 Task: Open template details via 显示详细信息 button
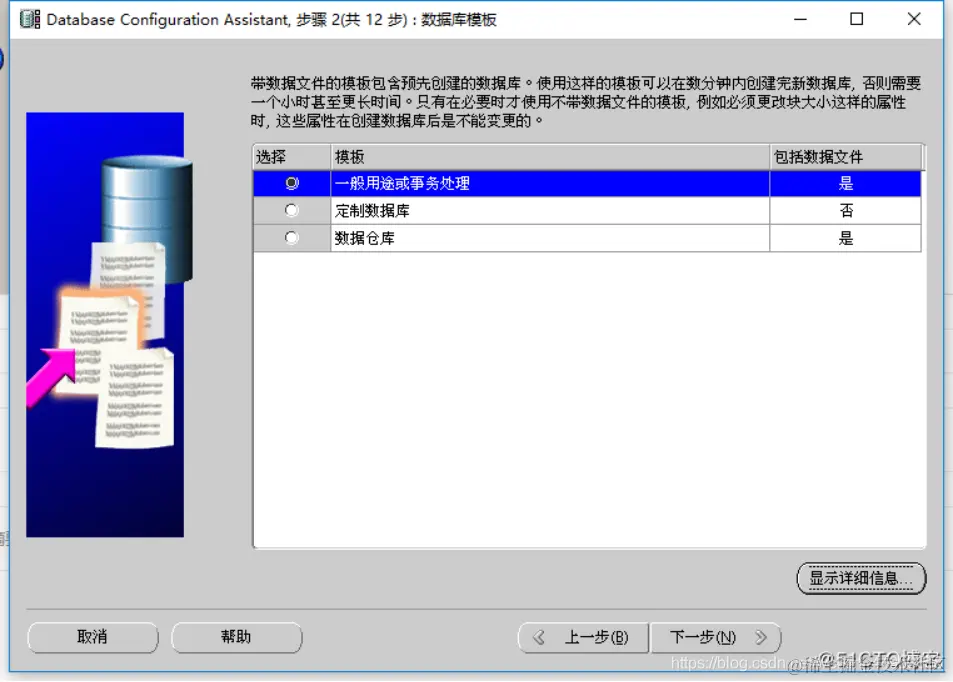pyautogui.click(x=860, y=578)
